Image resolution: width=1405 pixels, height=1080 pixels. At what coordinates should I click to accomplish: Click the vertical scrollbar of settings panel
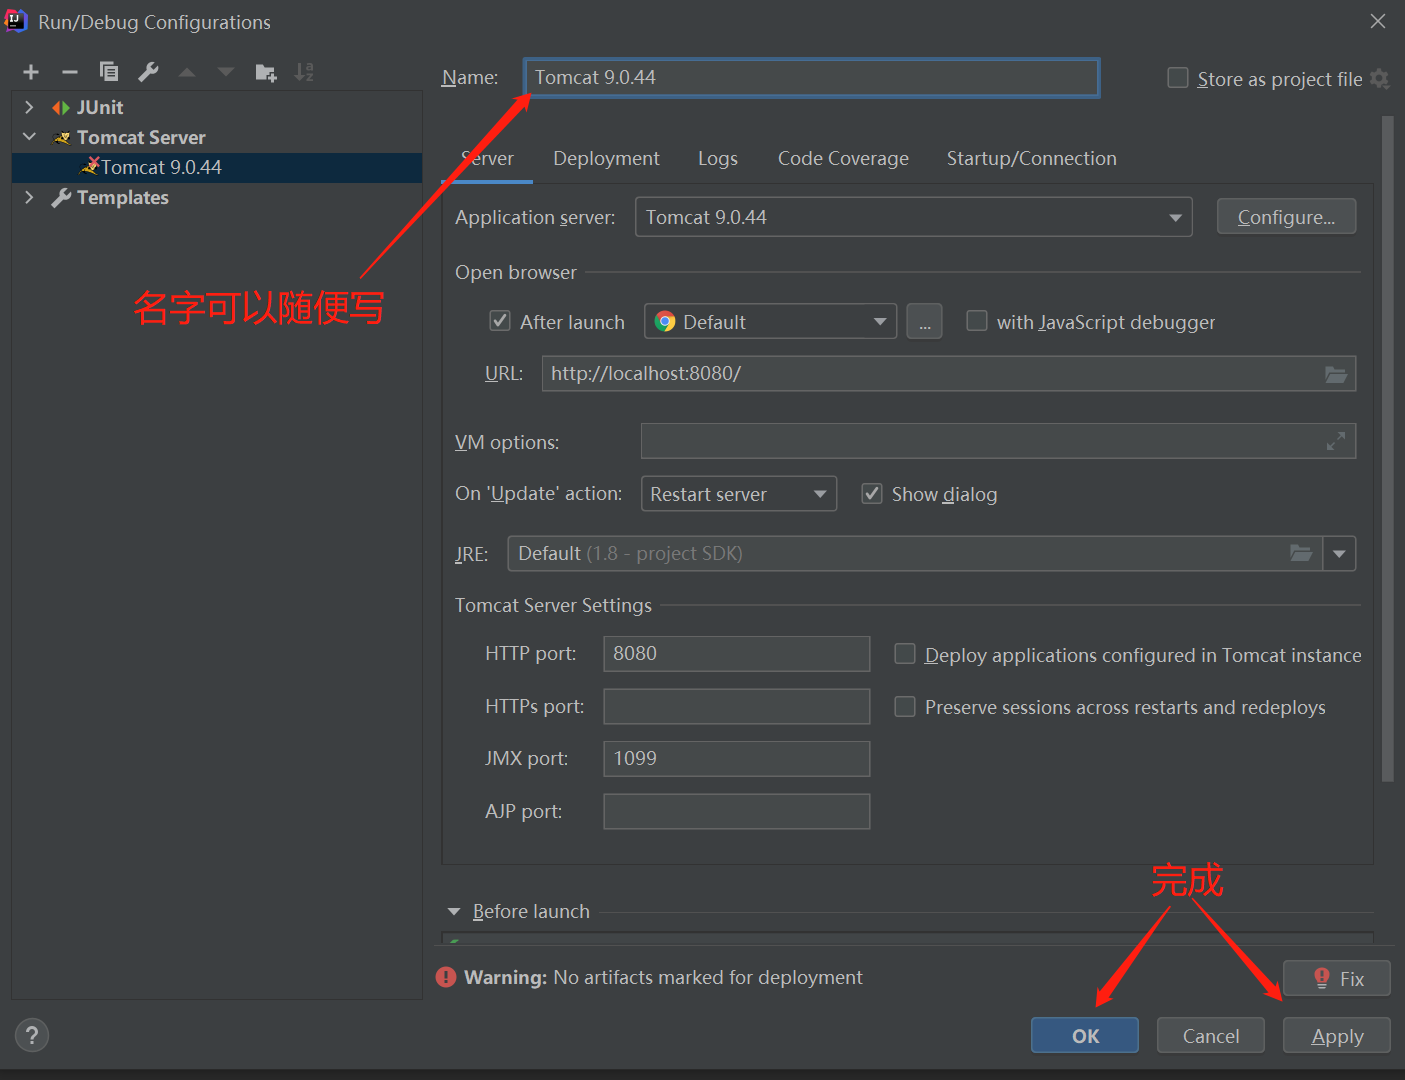1387,448
